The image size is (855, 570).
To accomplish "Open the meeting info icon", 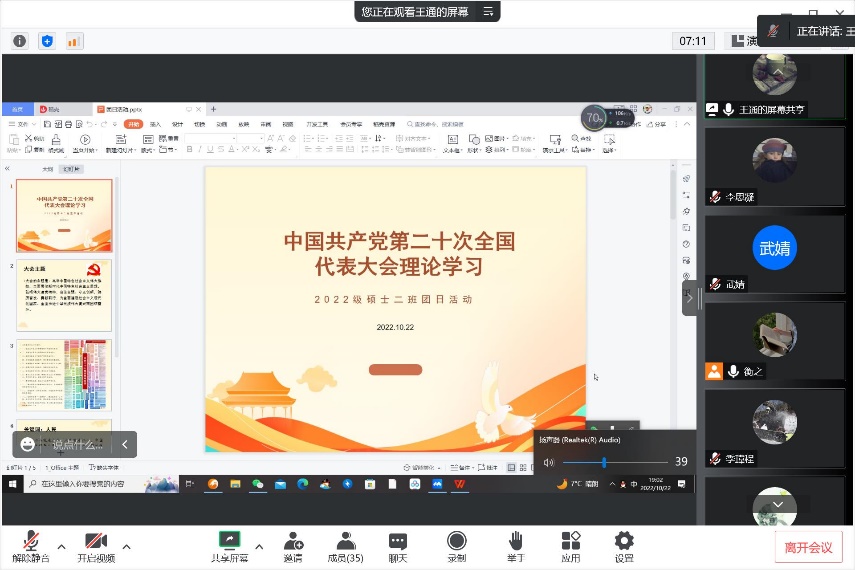I will point(19,41).
